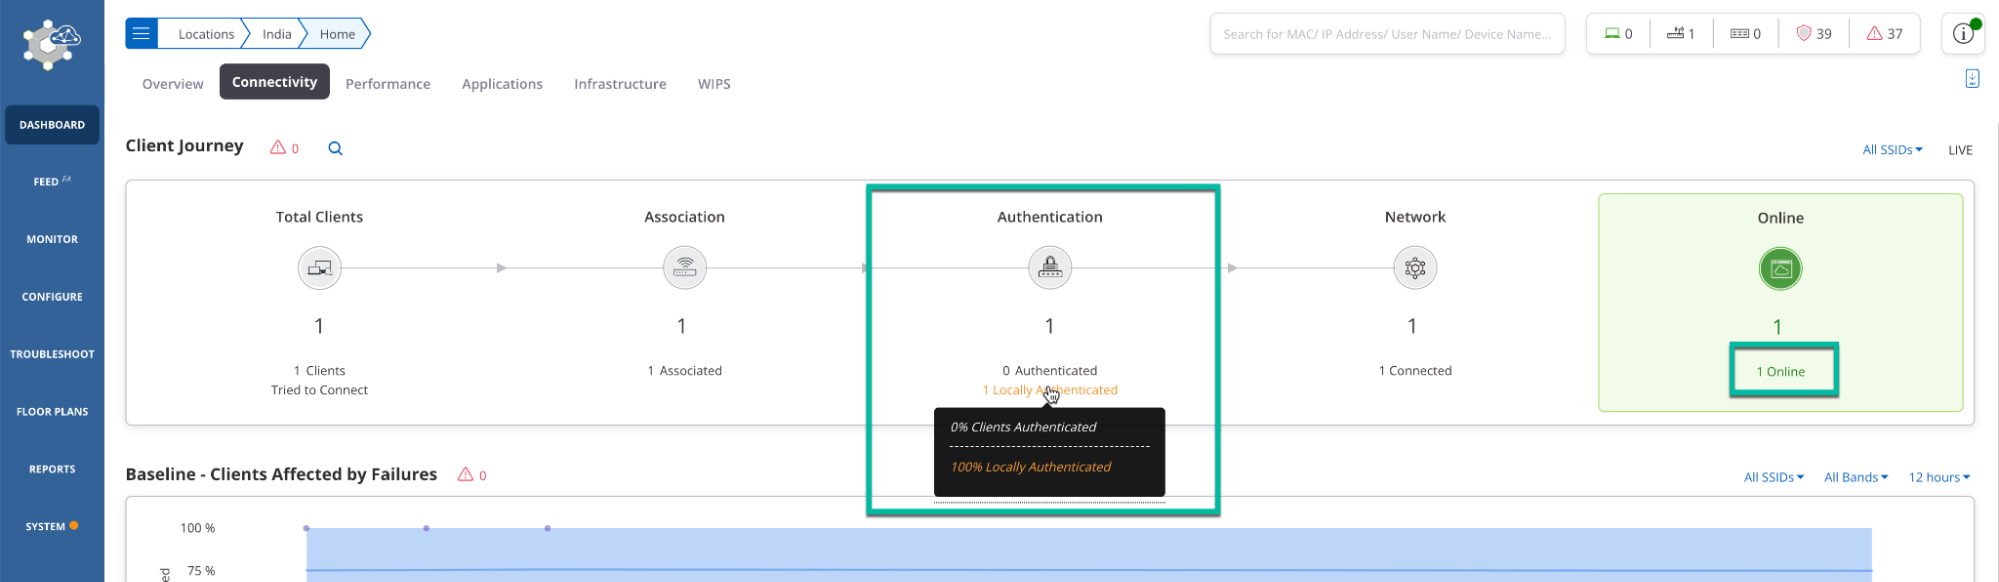The height and width of the screenshot is (582, 1999).
Task: Click the Client Journey search magnifier icon
Action: coord(335,149)
